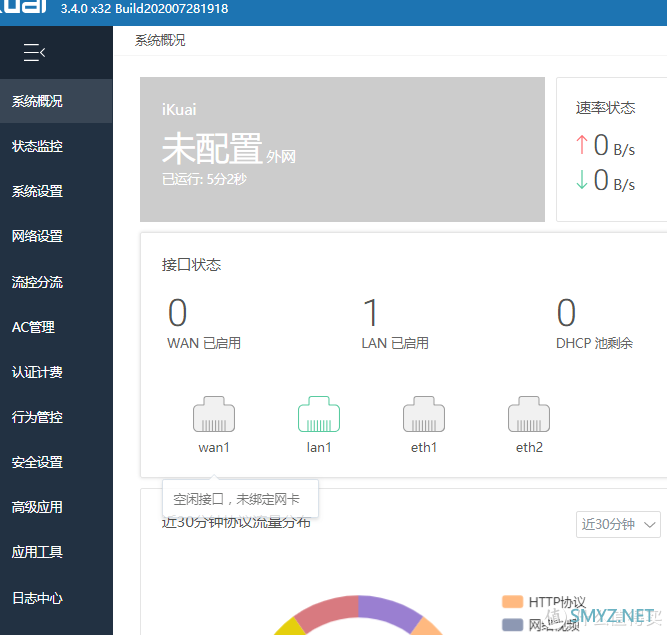Screen dimensions: 667x635
Task: Click the eth2 port icon
Action: (x=529, y=414)
